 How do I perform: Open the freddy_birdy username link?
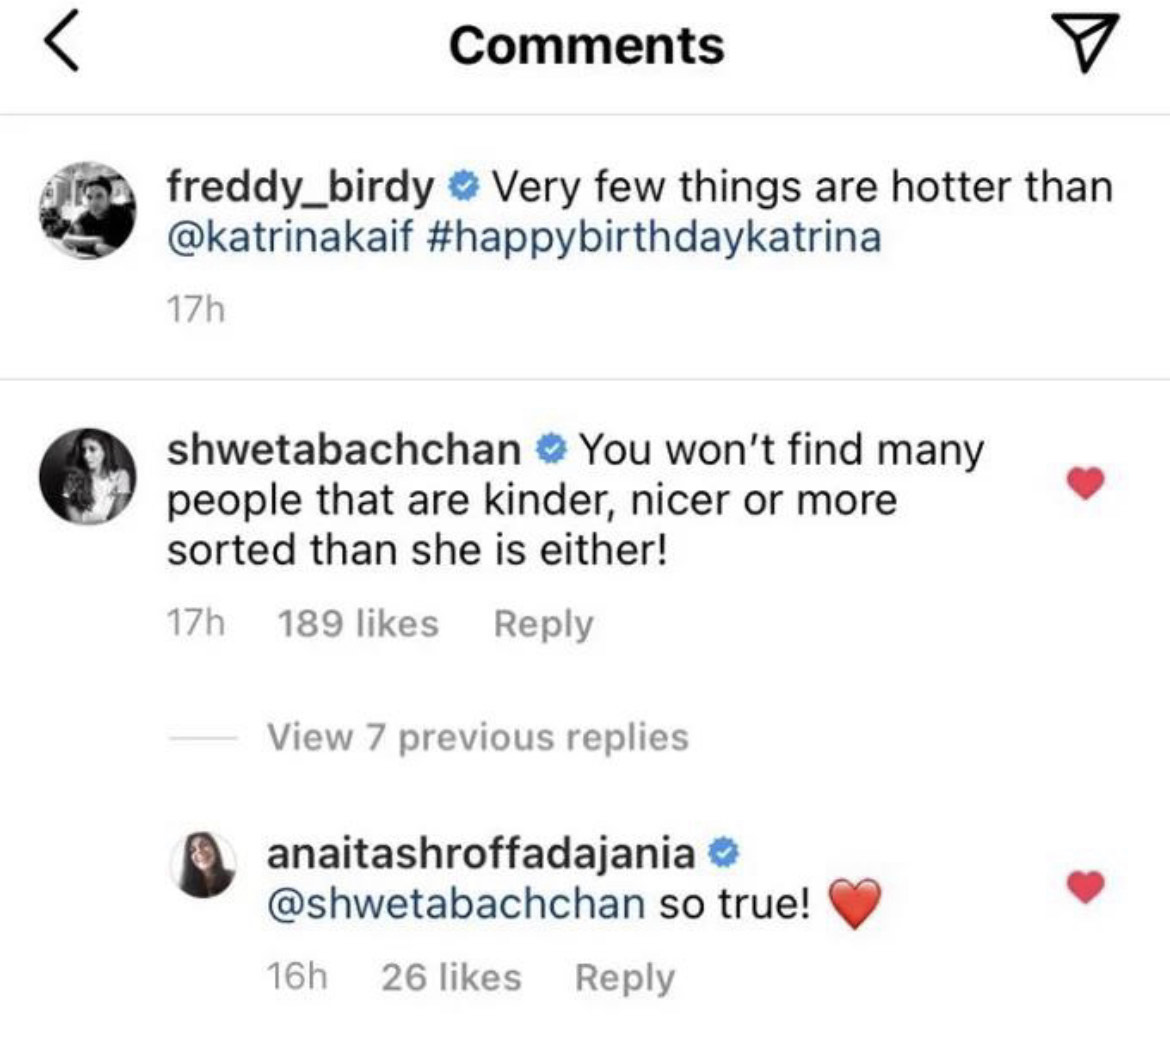[300, 186]
